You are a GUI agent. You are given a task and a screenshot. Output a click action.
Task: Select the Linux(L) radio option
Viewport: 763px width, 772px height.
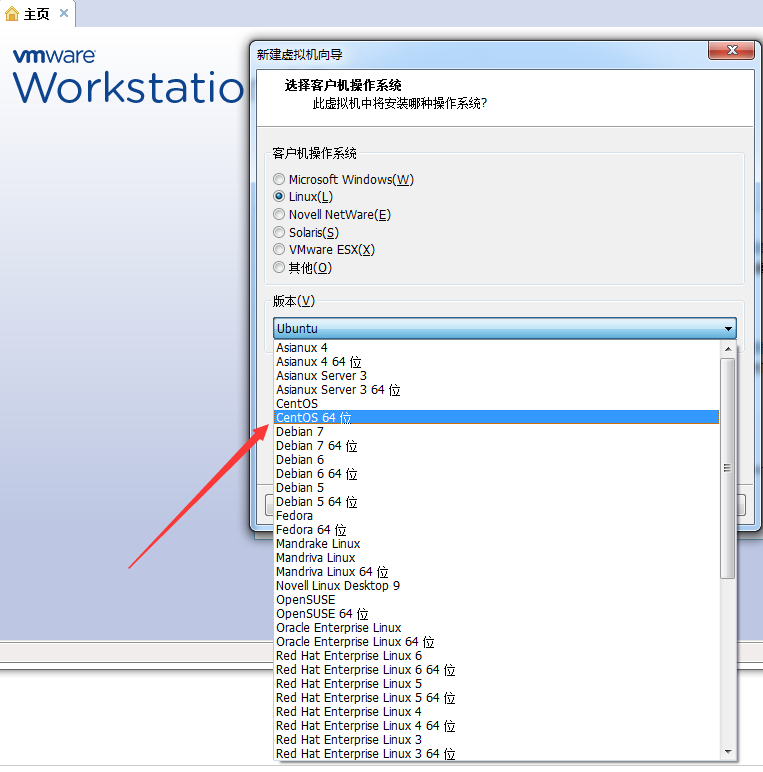pos(280,197)
